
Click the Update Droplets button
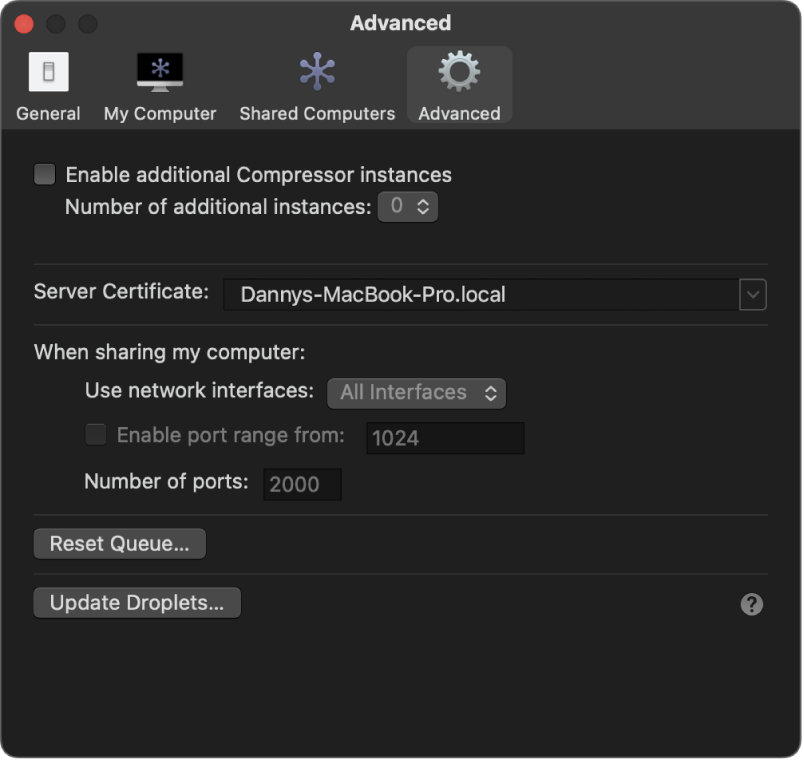pyautogui.click(x=136, y=602)
